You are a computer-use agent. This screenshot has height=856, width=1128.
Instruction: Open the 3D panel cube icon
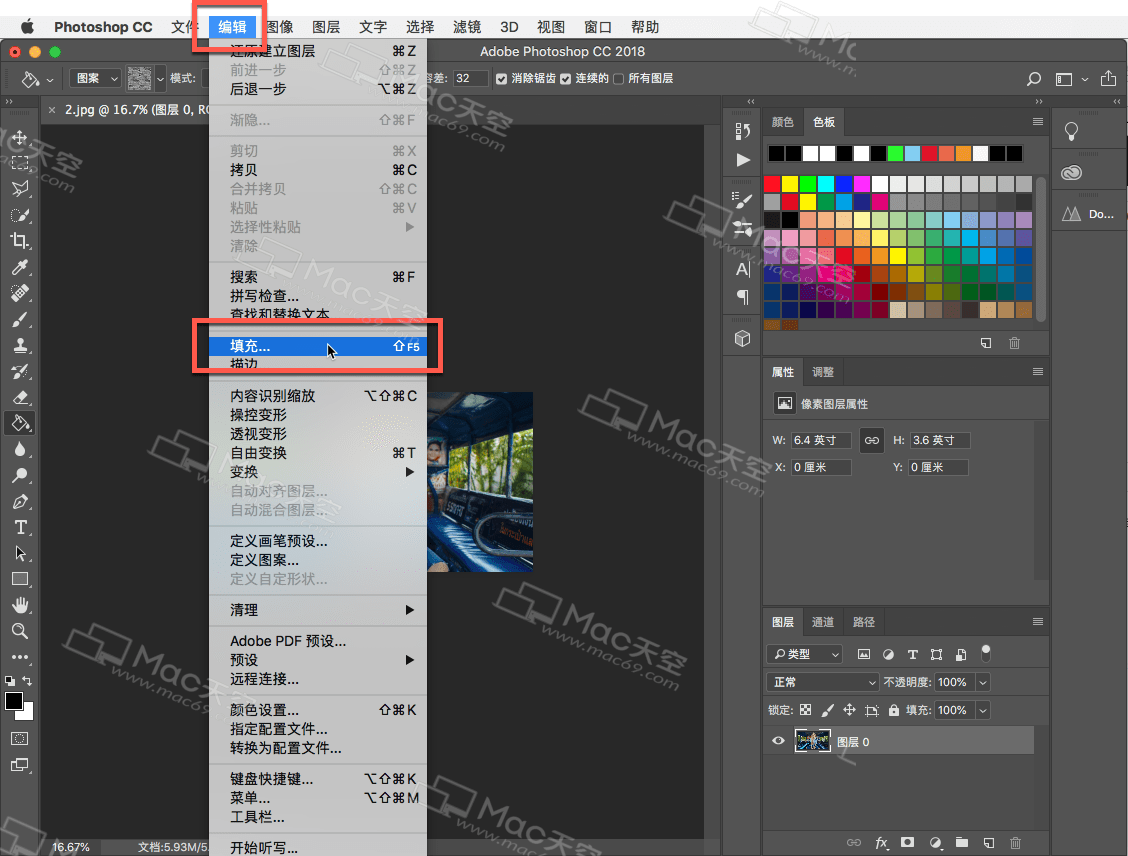[x=742, y=339]
